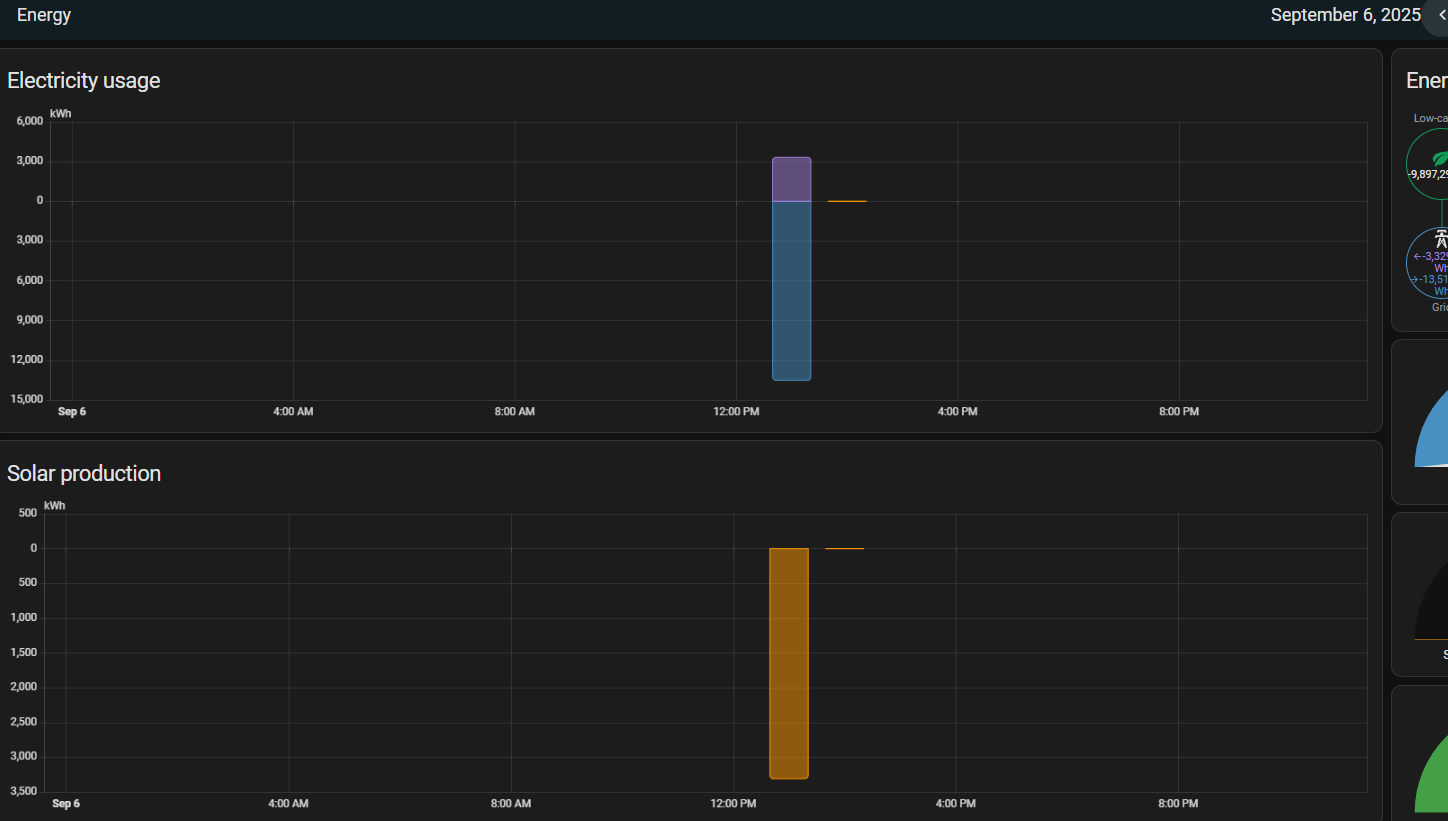Click the grid transmission tower icon
Viewport: 1448px width, 821px height.
pyautogui.click(x=1441, y=238)
